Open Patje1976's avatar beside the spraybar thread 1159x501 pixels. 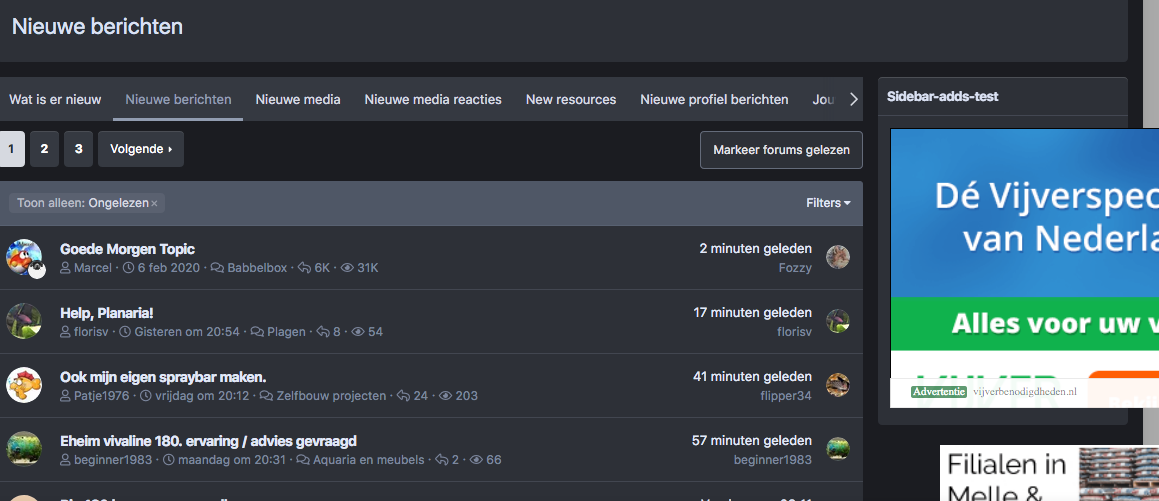(x=24, y=385)
